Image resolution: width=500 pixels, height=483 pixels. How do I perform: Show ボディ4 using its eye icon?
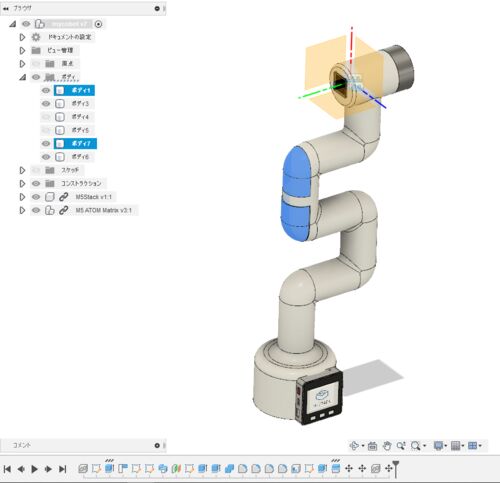click(x=46, y=117)
